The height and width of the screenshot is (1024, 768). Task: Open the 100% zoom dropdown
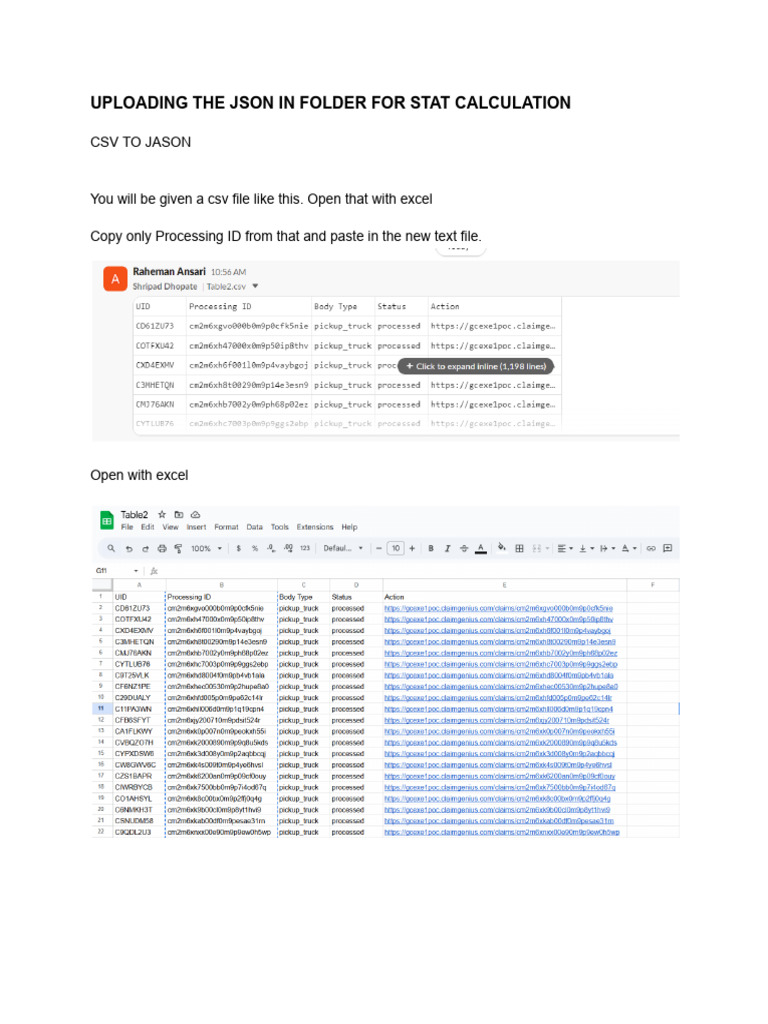click(208, 548)
